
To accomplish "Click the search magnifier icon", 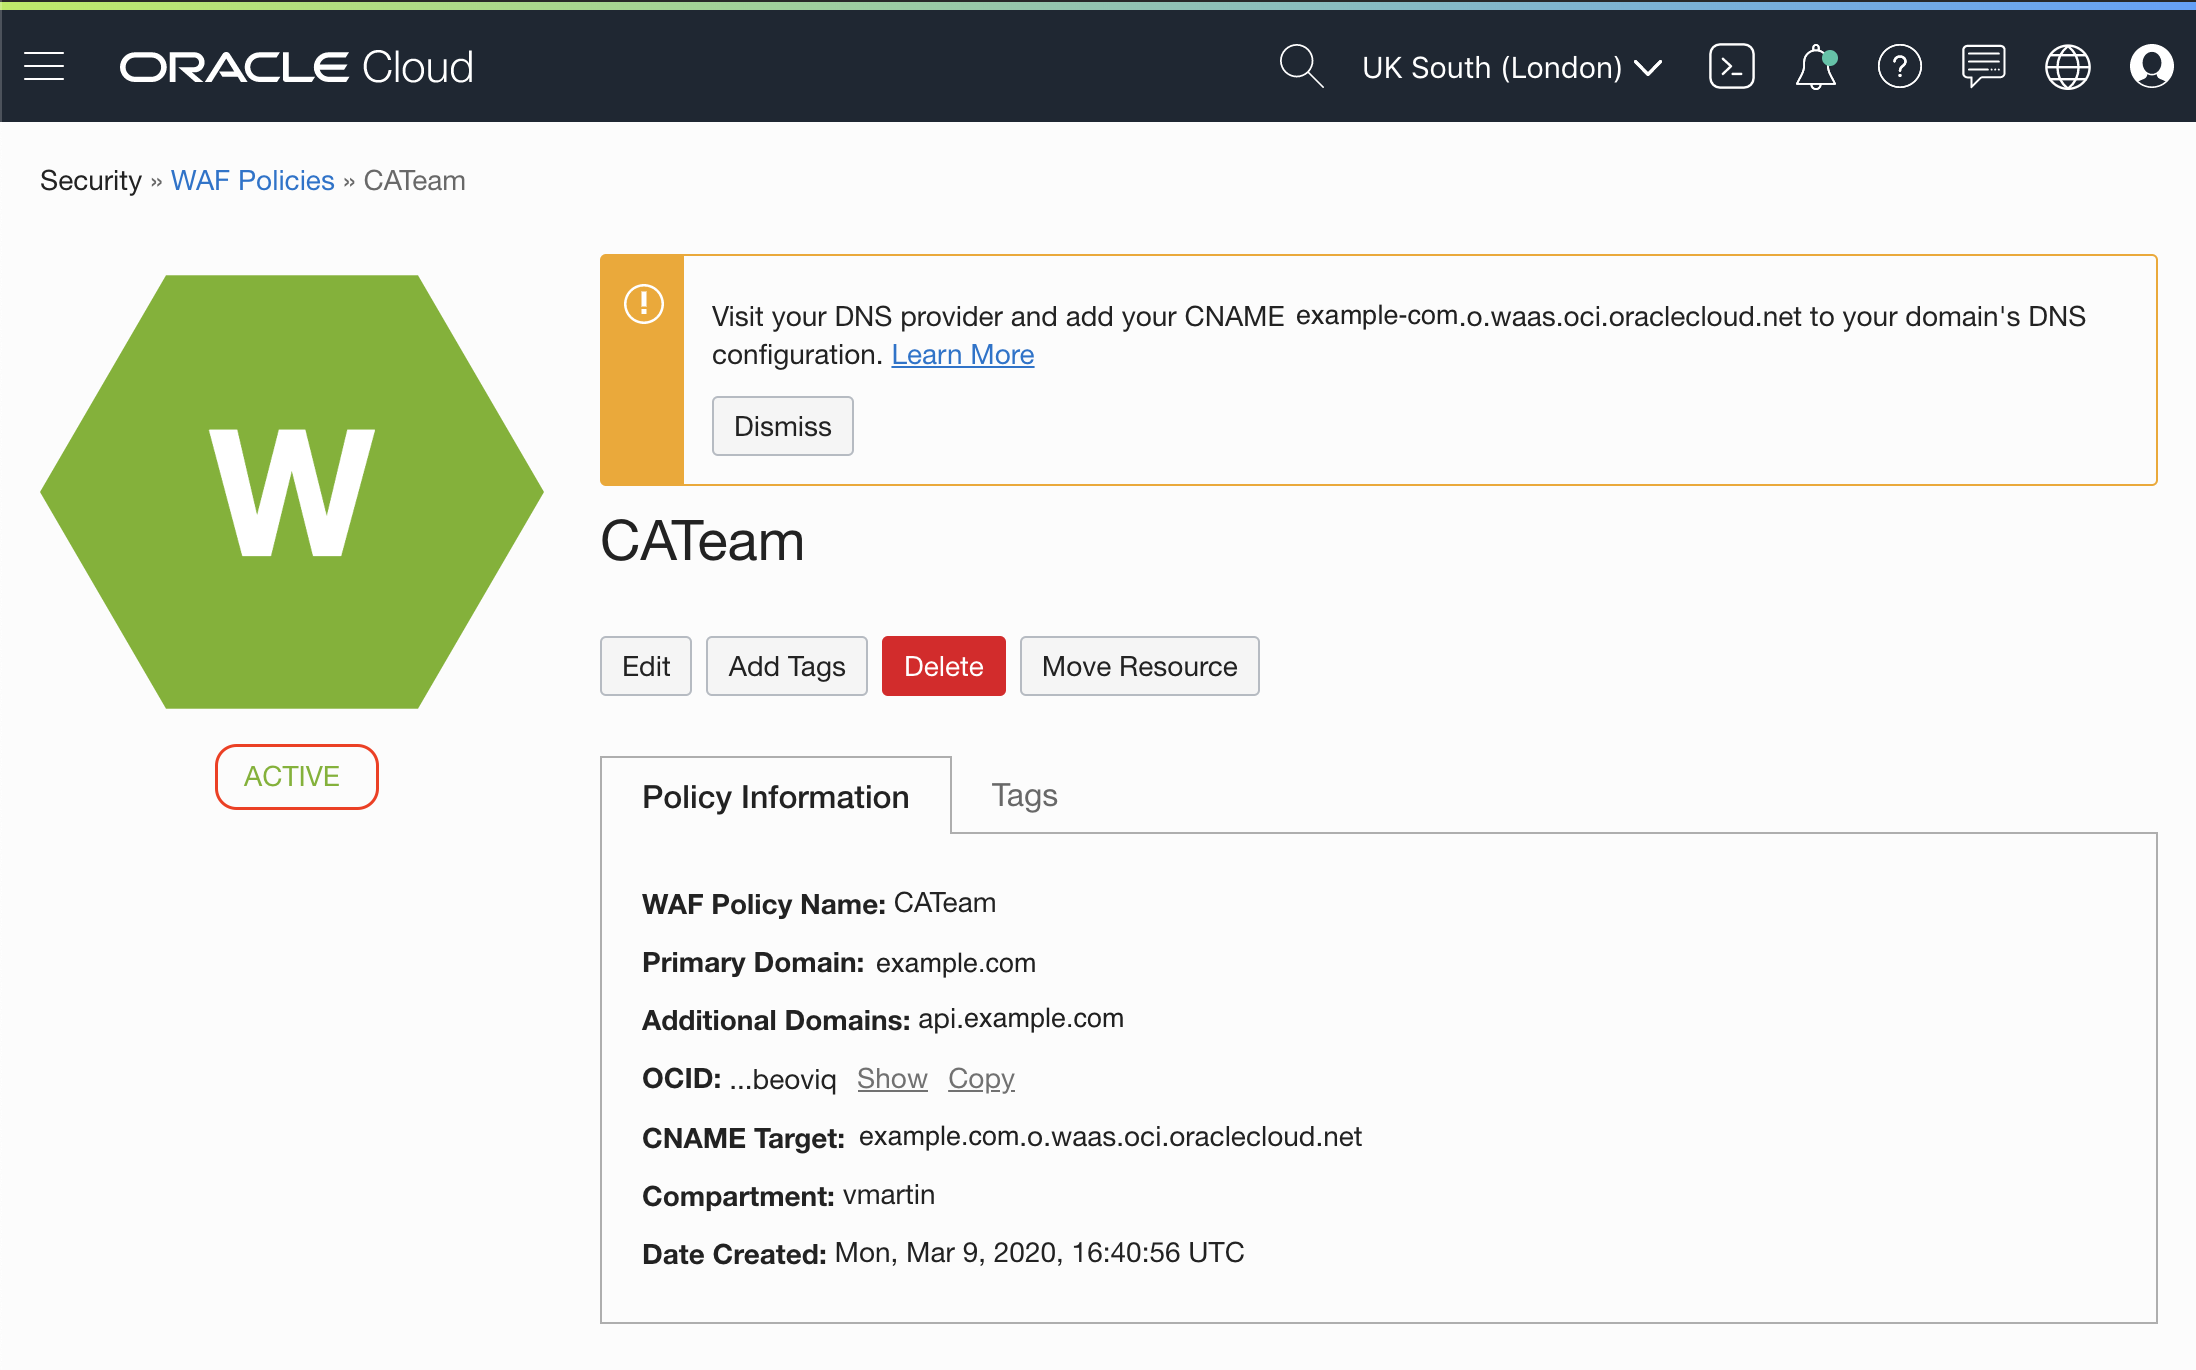I will (1300, 67).
